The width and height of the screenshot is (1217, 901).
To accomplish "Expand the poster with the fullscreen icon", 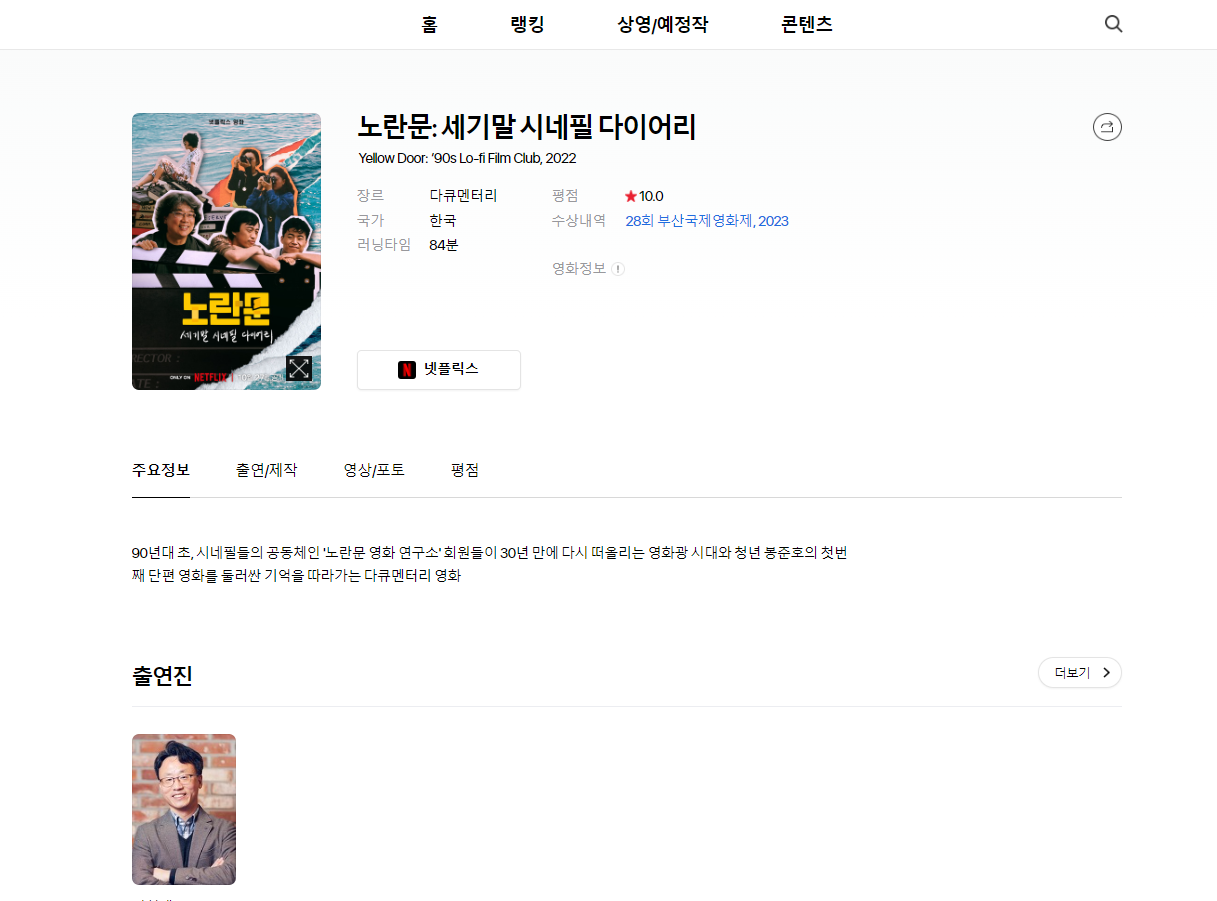I will tap(298, 368).
